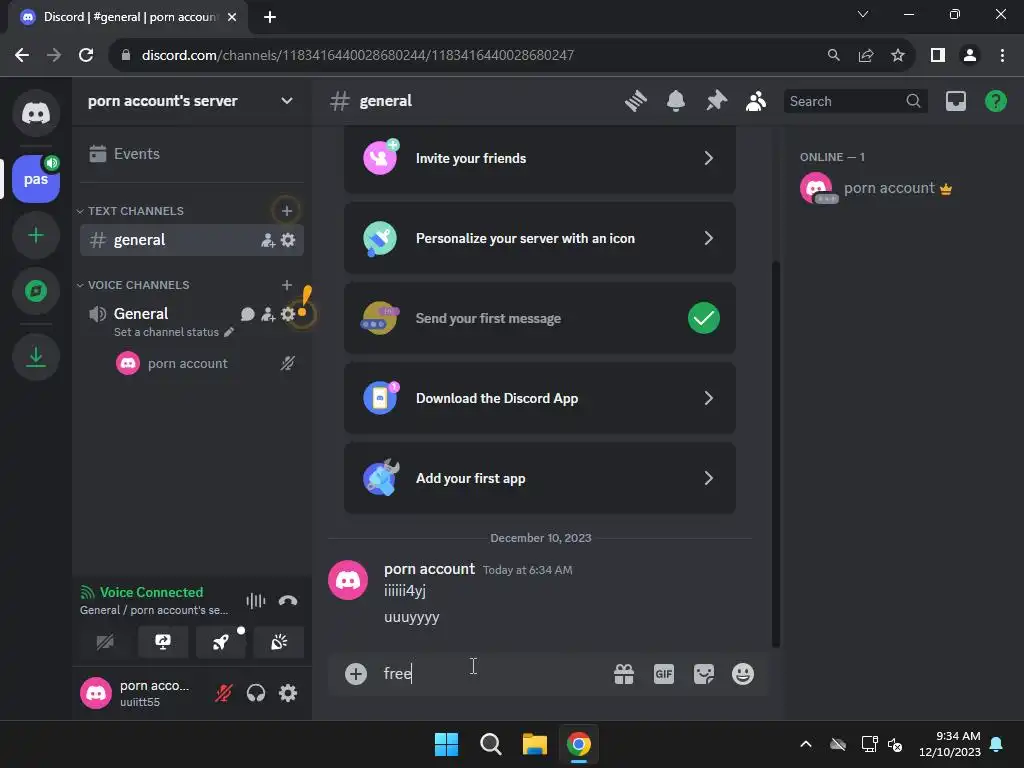Toggle deafen headphones icon
Image resolution: width=1024 pixels, height=768 pixels.
tap(256, 693)
